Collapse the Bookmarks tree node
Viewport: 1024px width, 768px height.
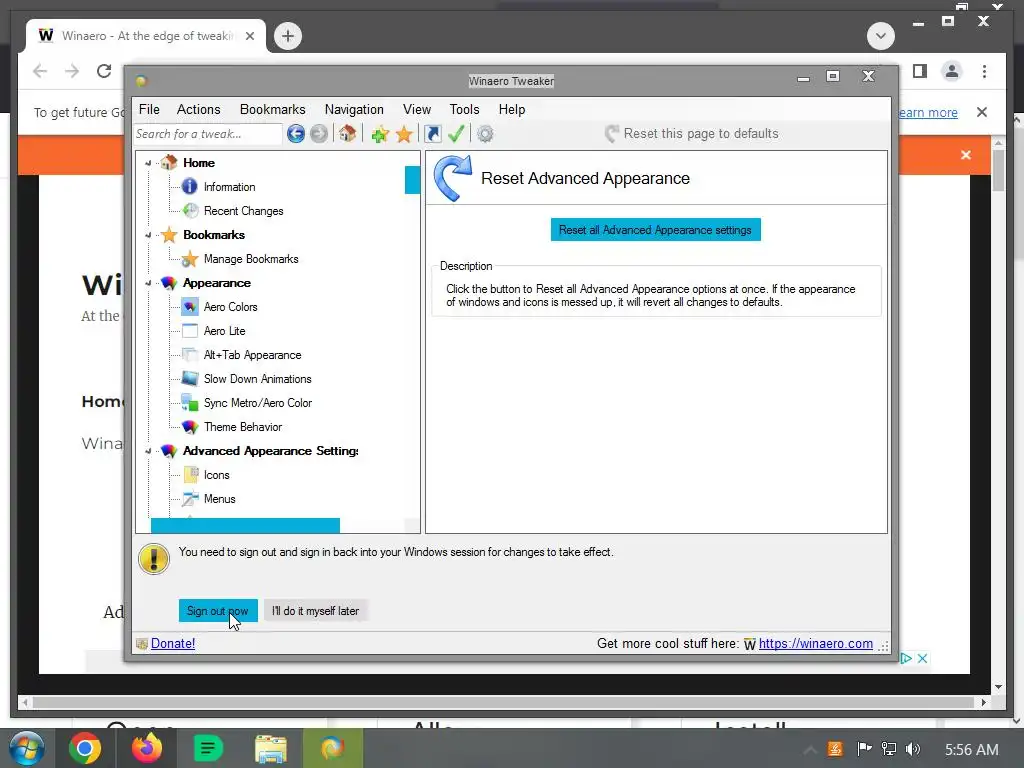[148, 235]
